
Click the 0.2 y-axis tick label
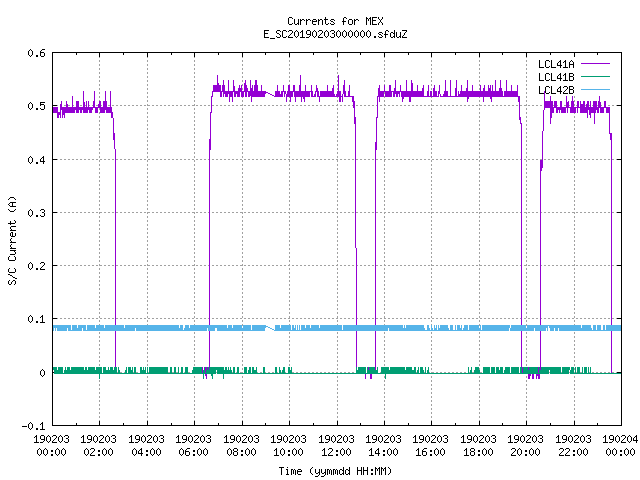(36, 266)
